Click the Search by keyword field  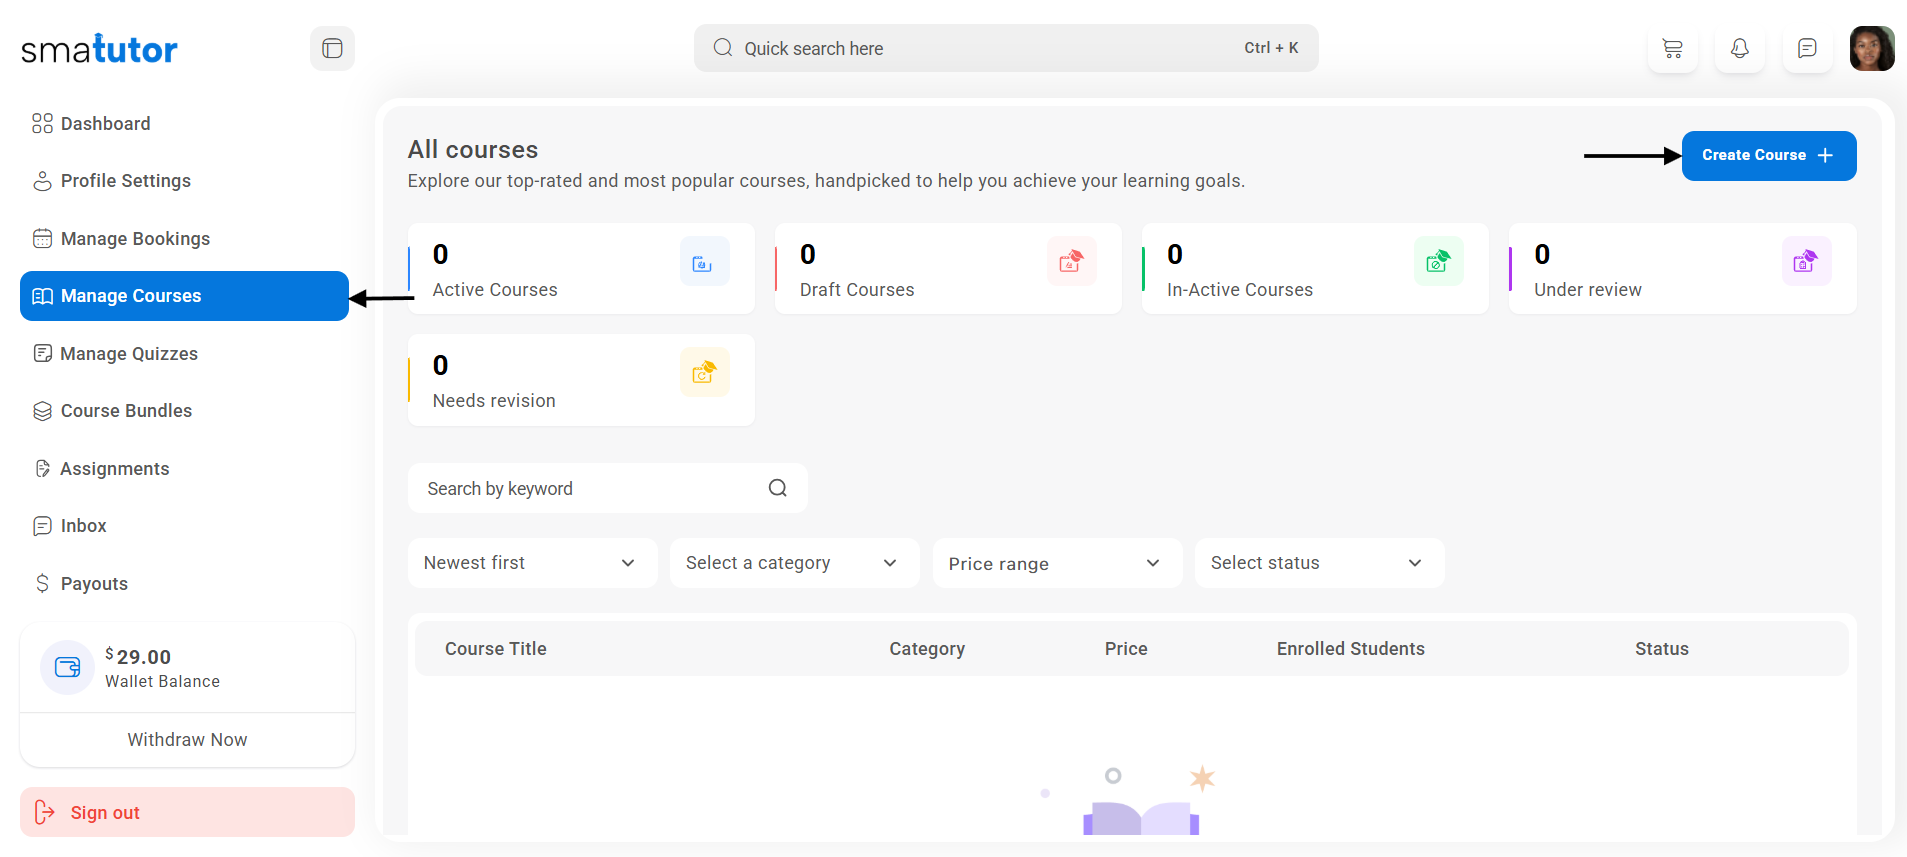click(590, 488)
